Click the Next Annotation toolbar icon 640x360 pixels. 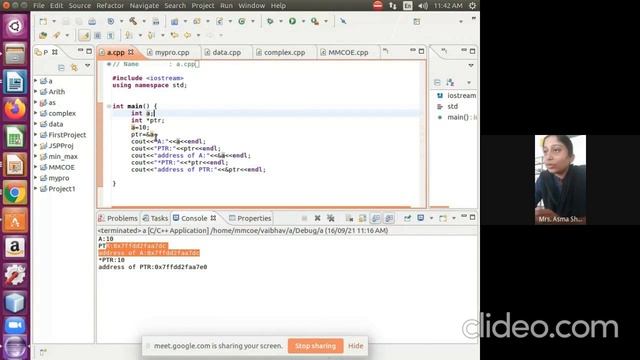pos(129,36)
